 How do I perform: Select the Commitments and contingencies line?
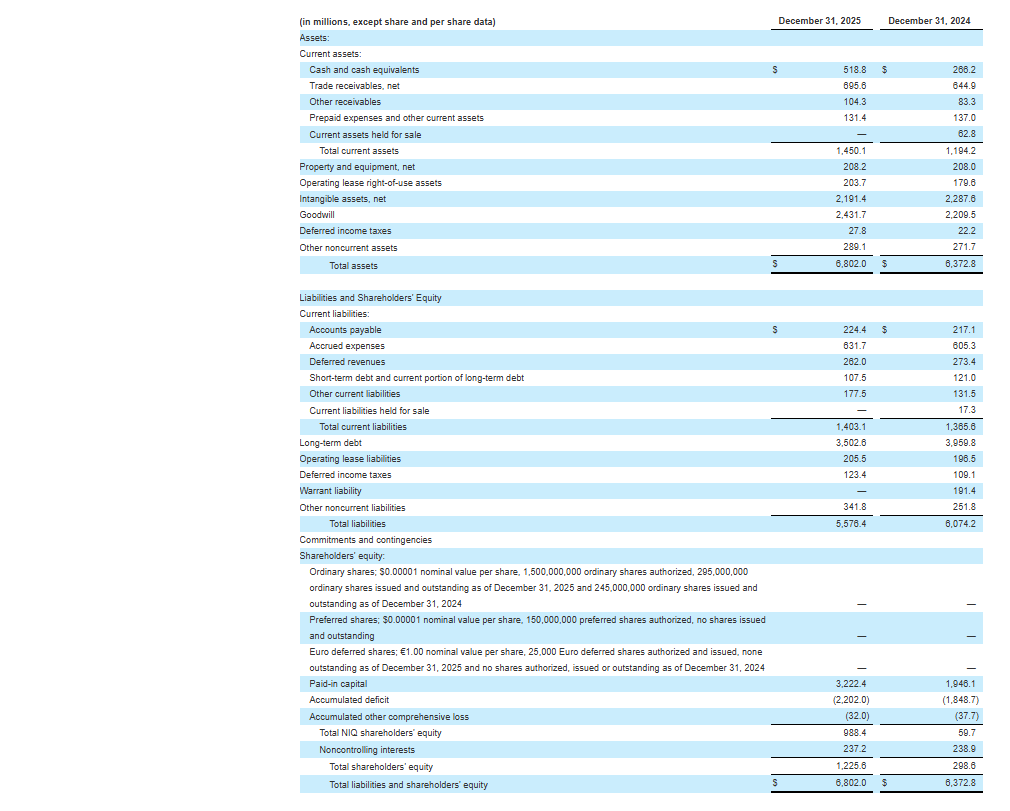(x=365, y=540)
